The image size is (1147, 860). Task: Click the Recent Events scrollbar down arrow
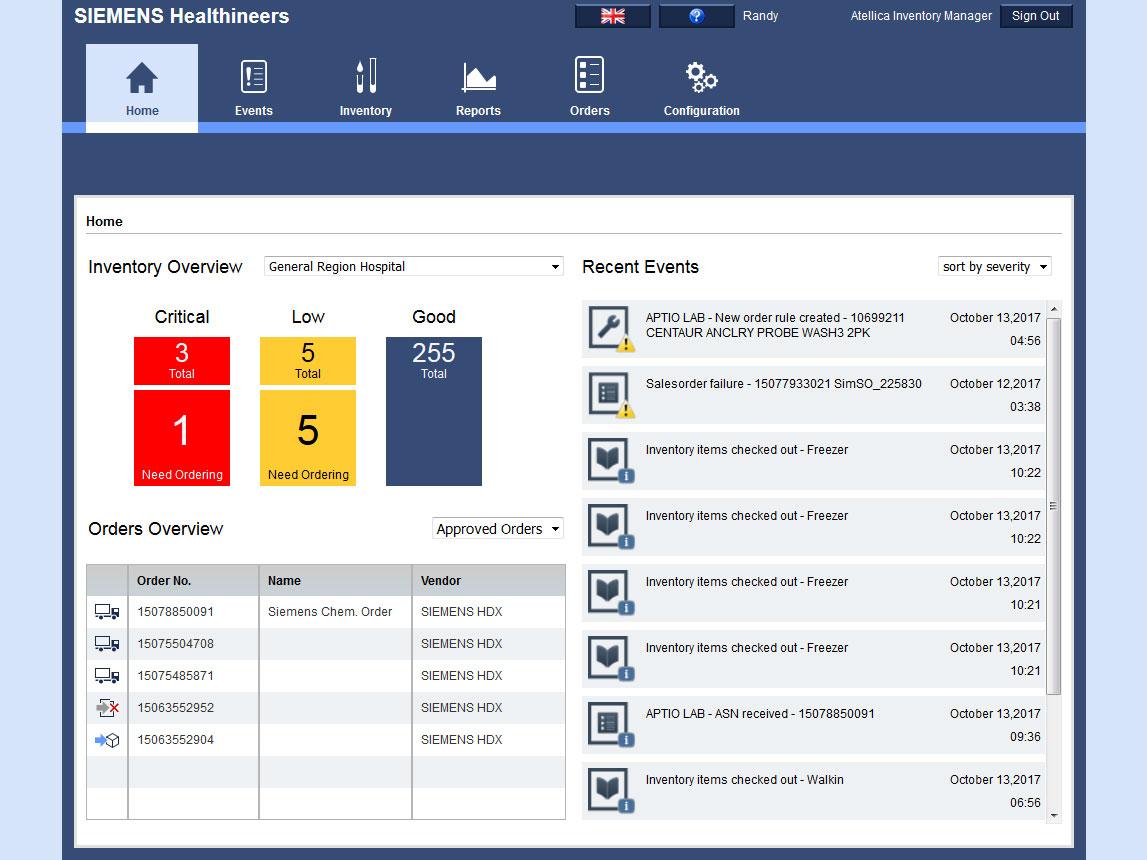1053,816
